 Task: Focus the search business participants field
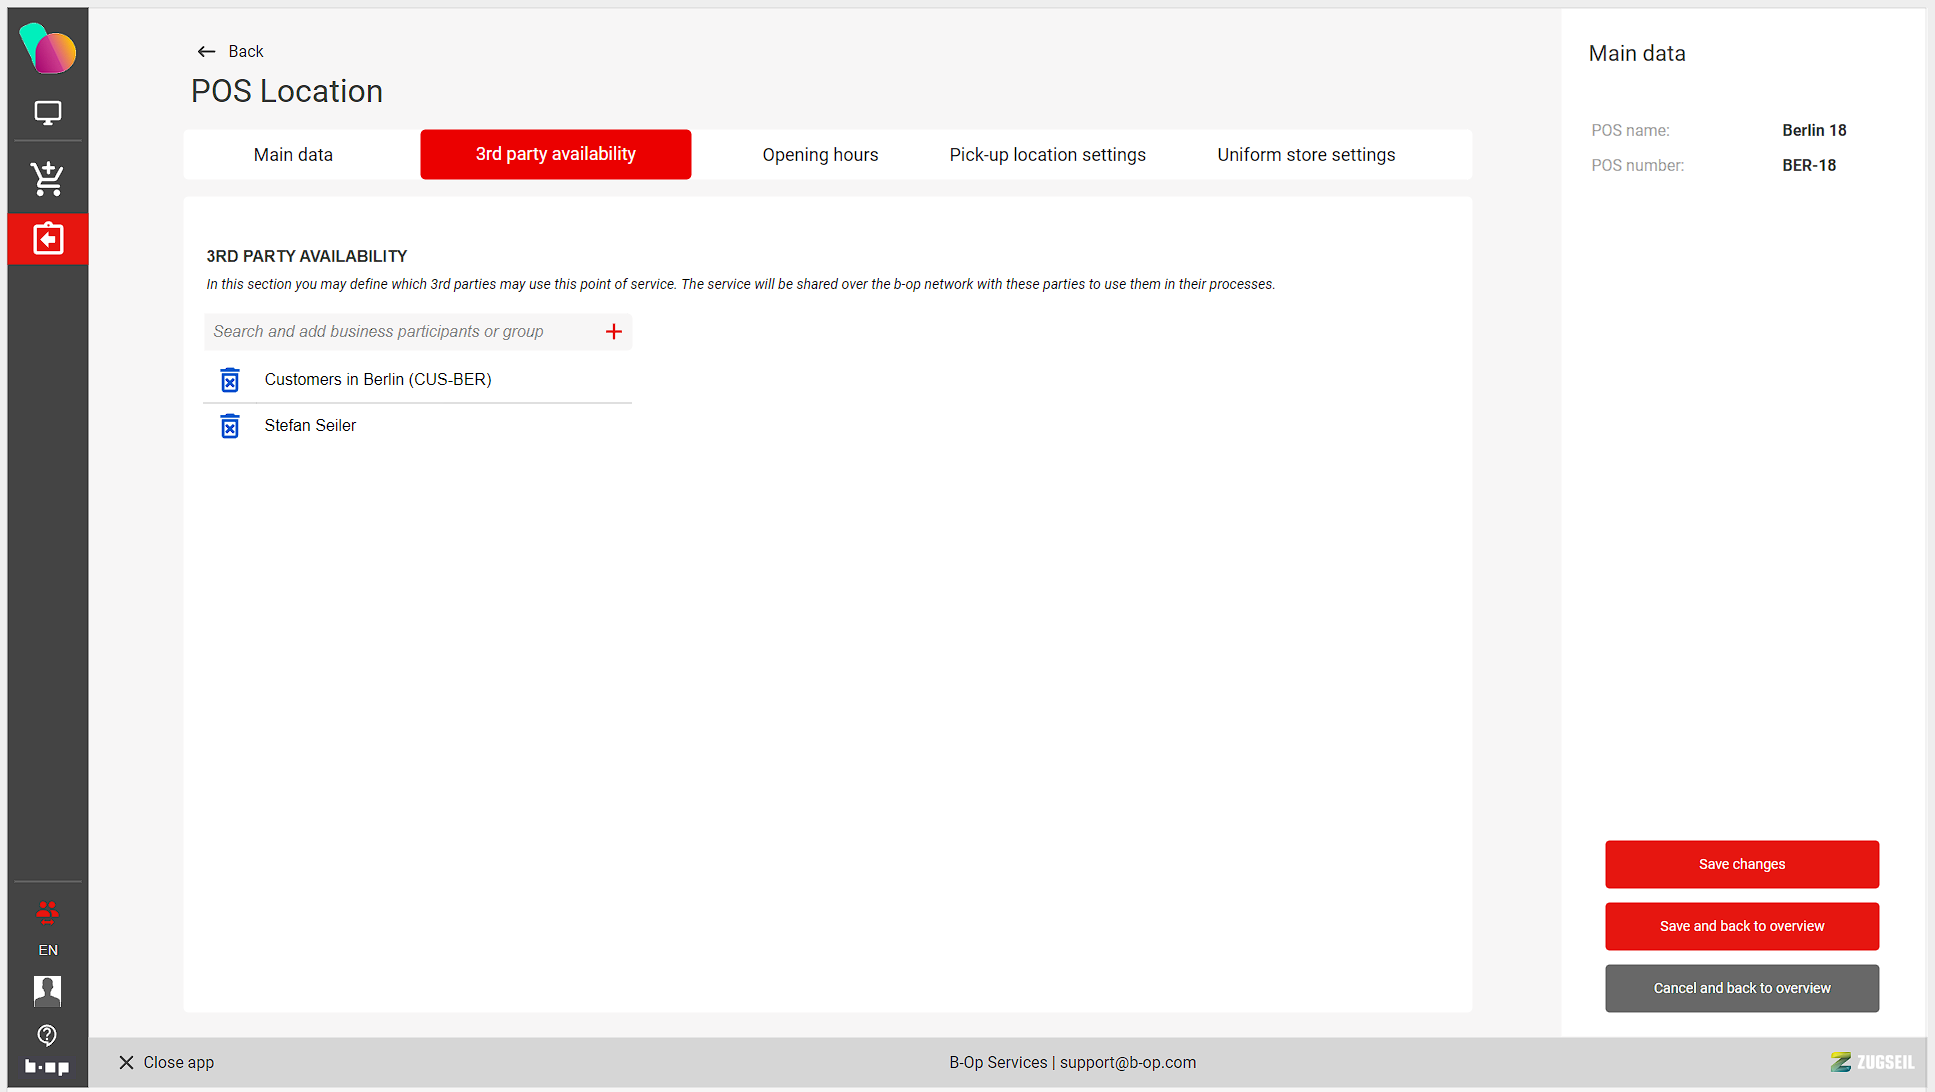point(400,332)
